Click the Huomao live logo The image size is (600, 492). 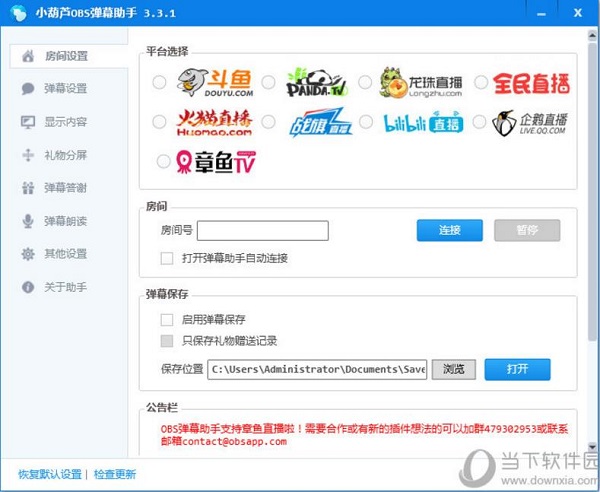pos(214,122)
